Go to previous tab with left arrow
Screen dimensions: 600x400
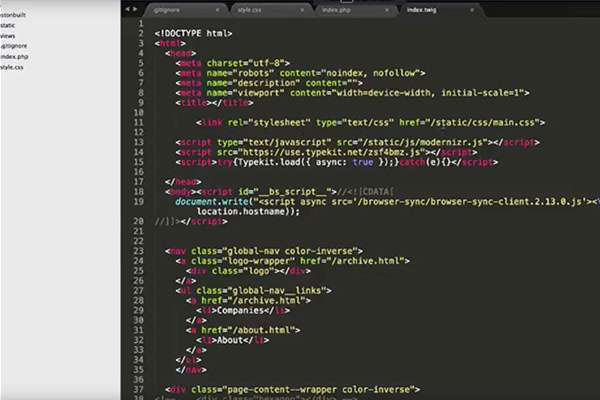pos(127,9)
